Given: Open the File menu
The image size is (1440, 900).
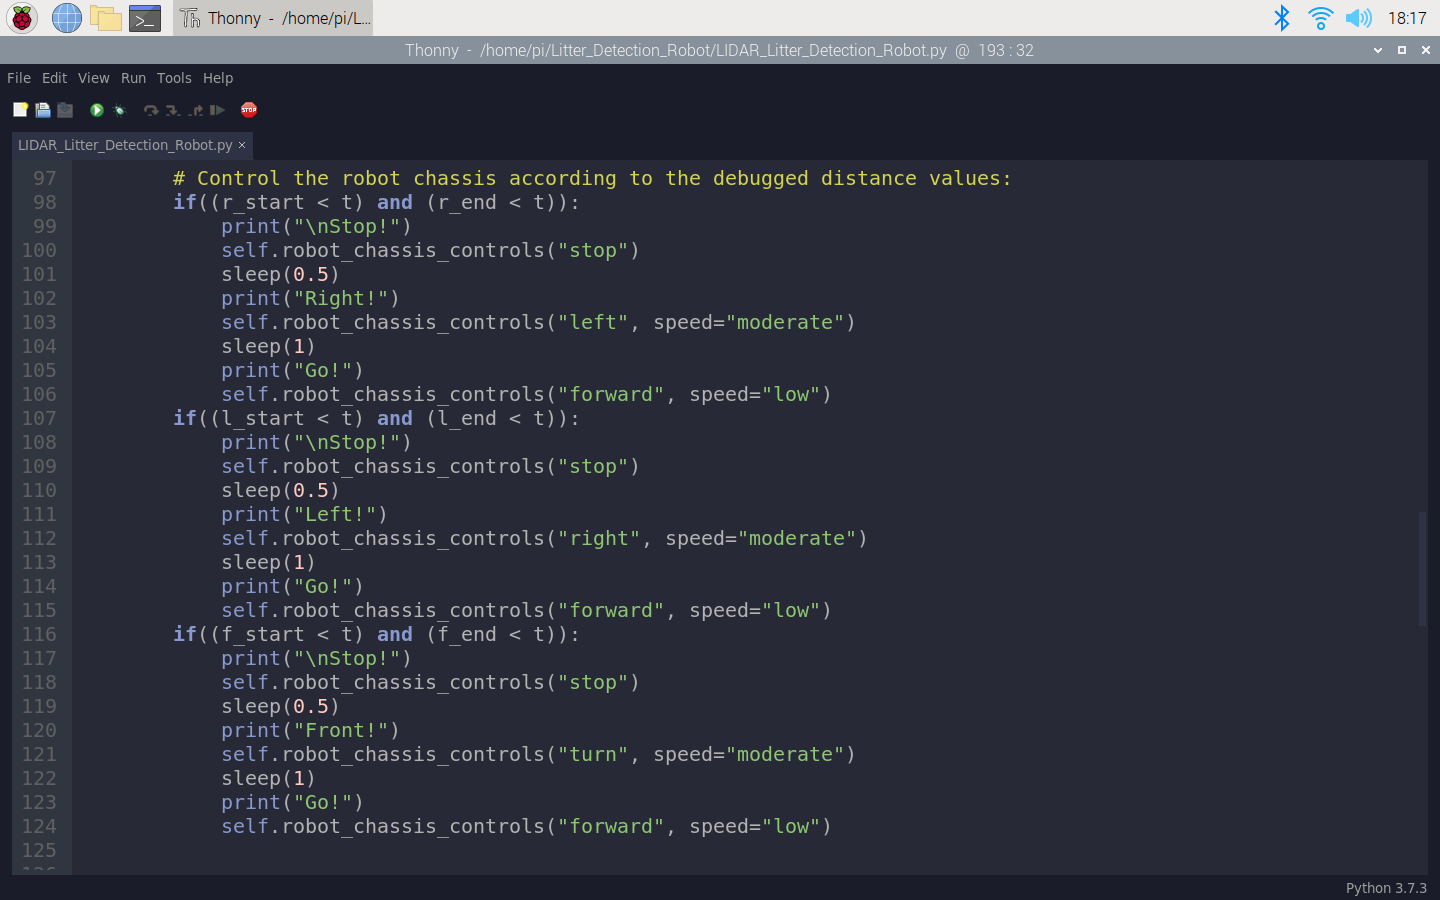Looking at the screenshot, I should (x=19, y=78).
